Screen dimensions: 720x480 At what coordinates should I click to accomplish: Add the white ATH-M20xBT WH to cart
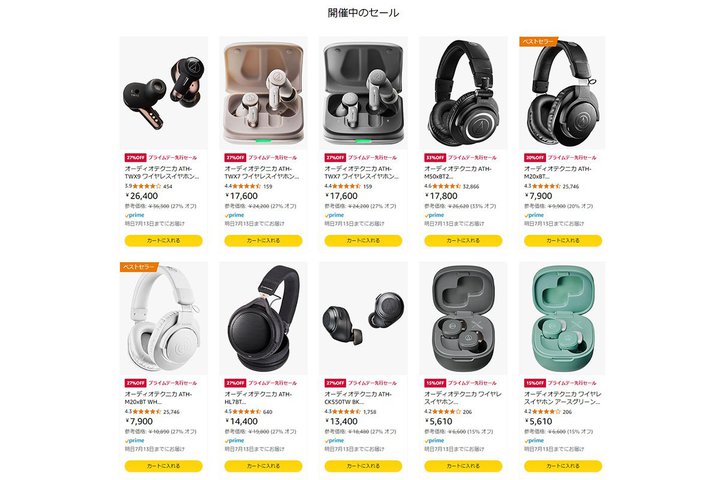tap(163, 466)
